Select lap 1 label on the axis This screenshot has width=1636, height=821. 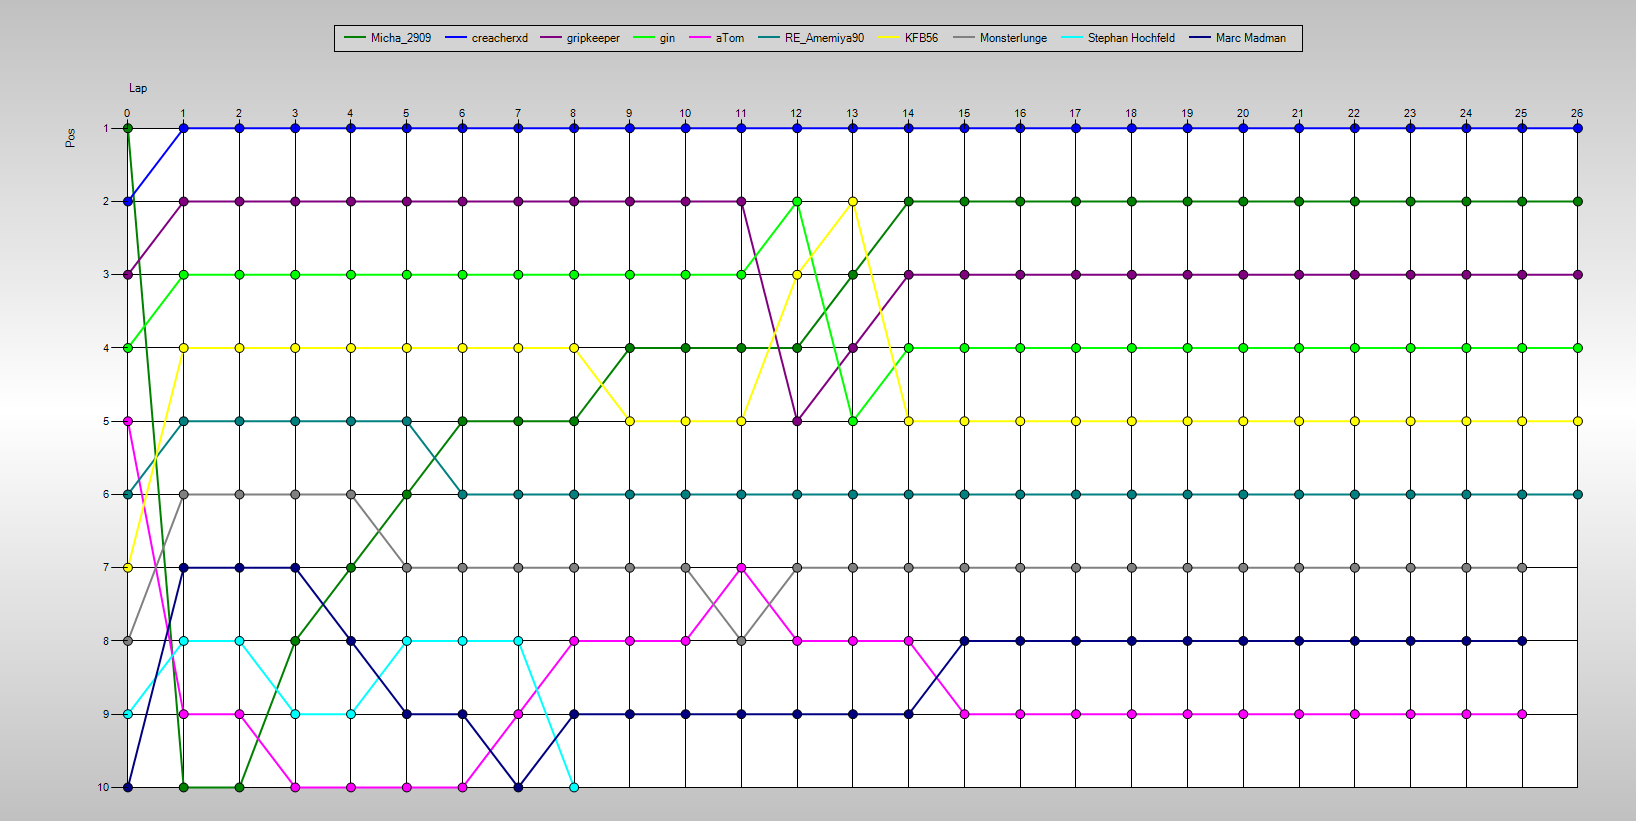183,113
